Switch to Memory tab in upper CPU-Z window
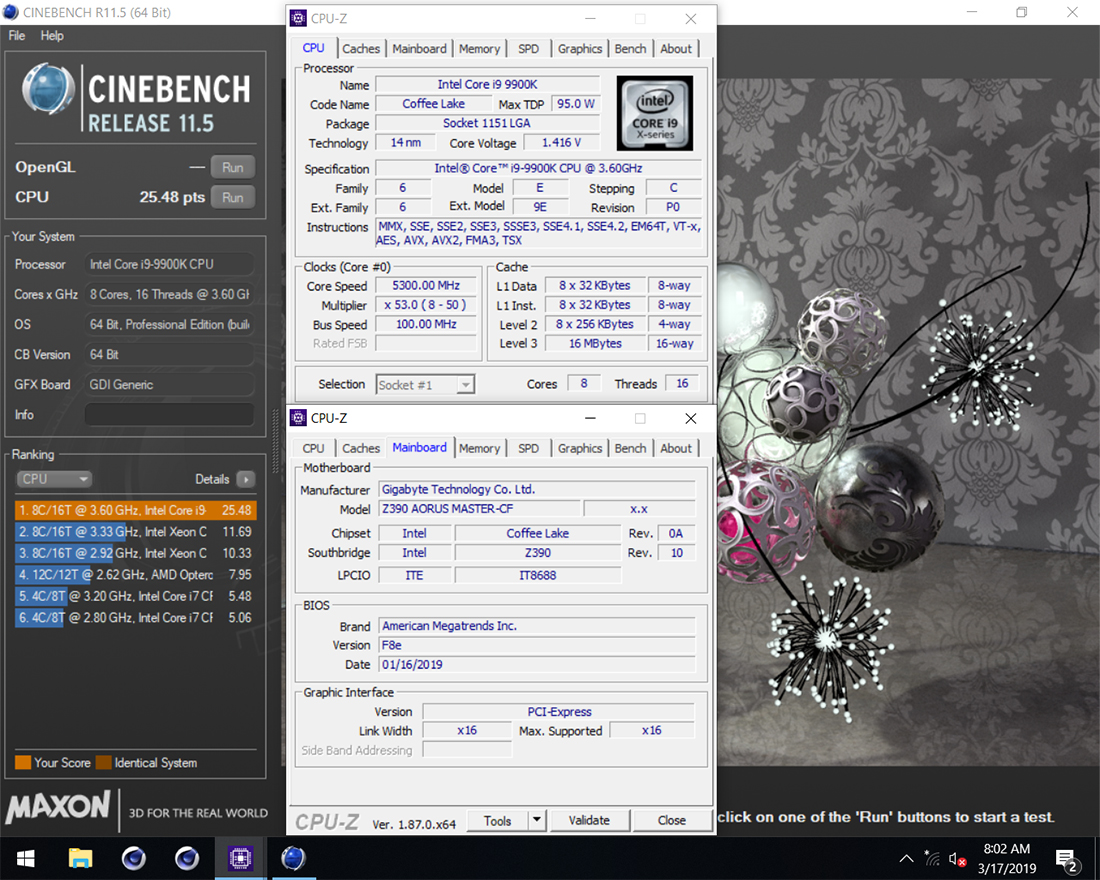 (479, 48)
